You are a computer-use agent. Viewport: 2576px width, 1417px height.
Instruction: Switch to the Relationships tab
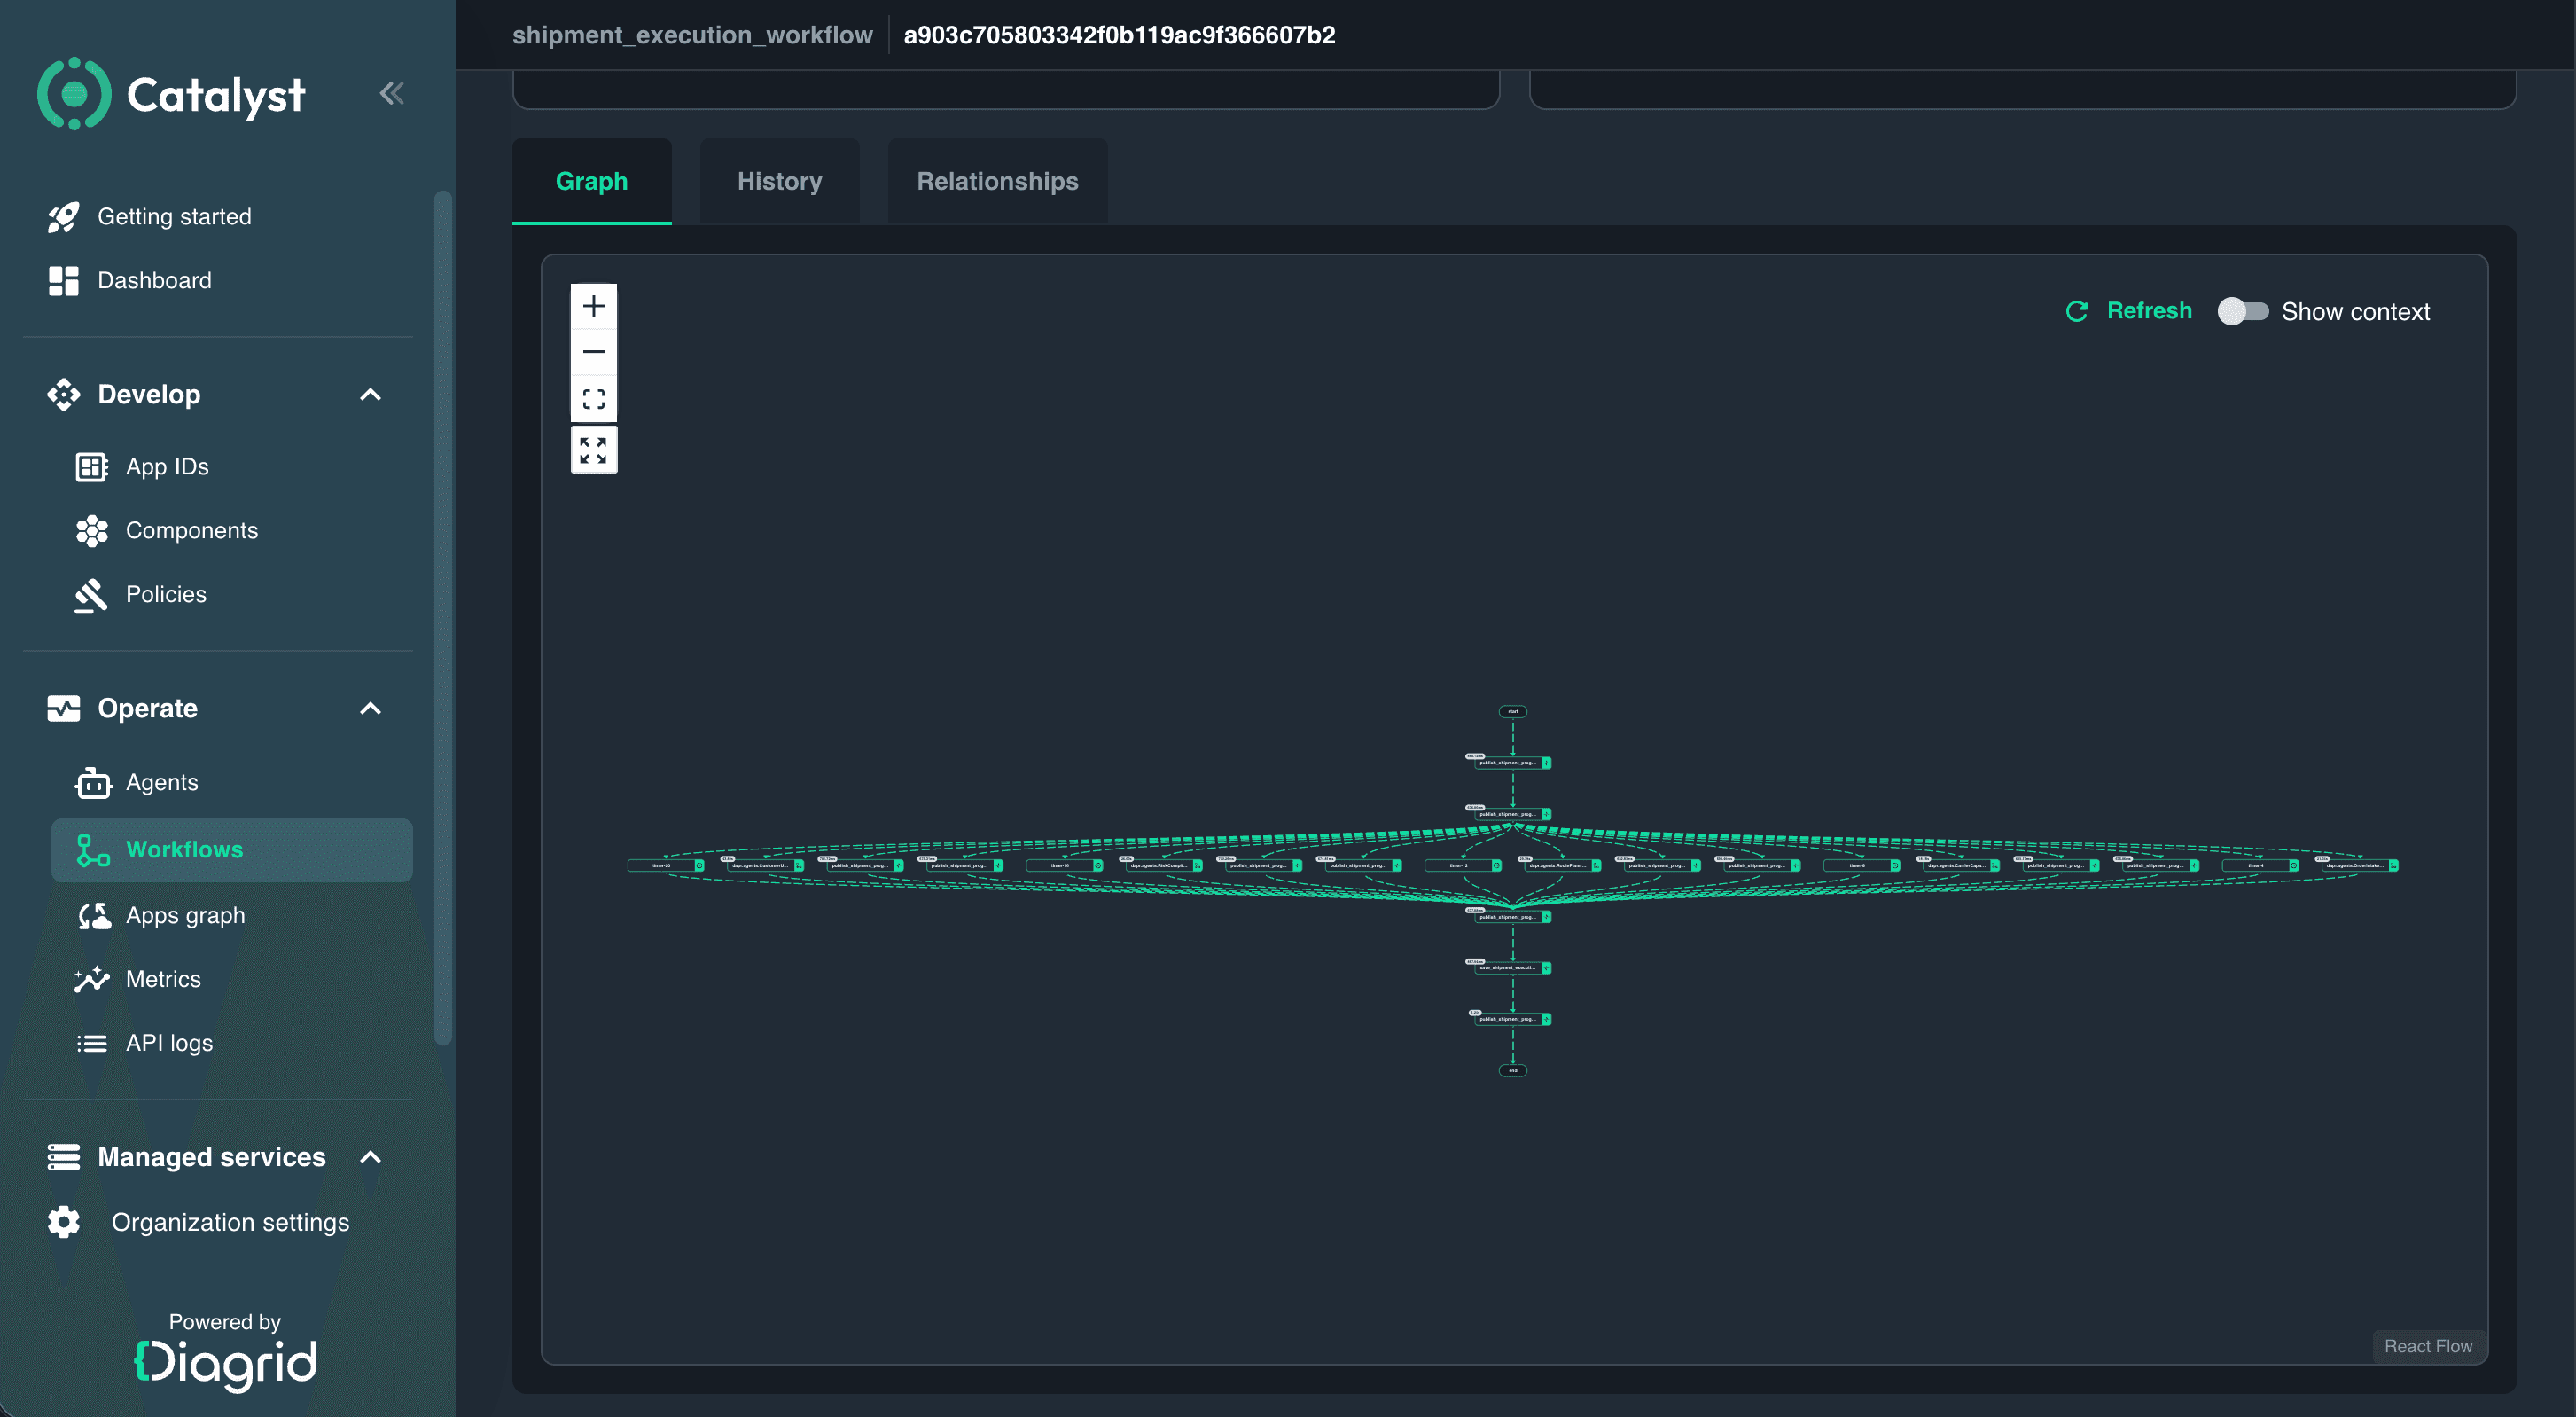tap(997, 181)
